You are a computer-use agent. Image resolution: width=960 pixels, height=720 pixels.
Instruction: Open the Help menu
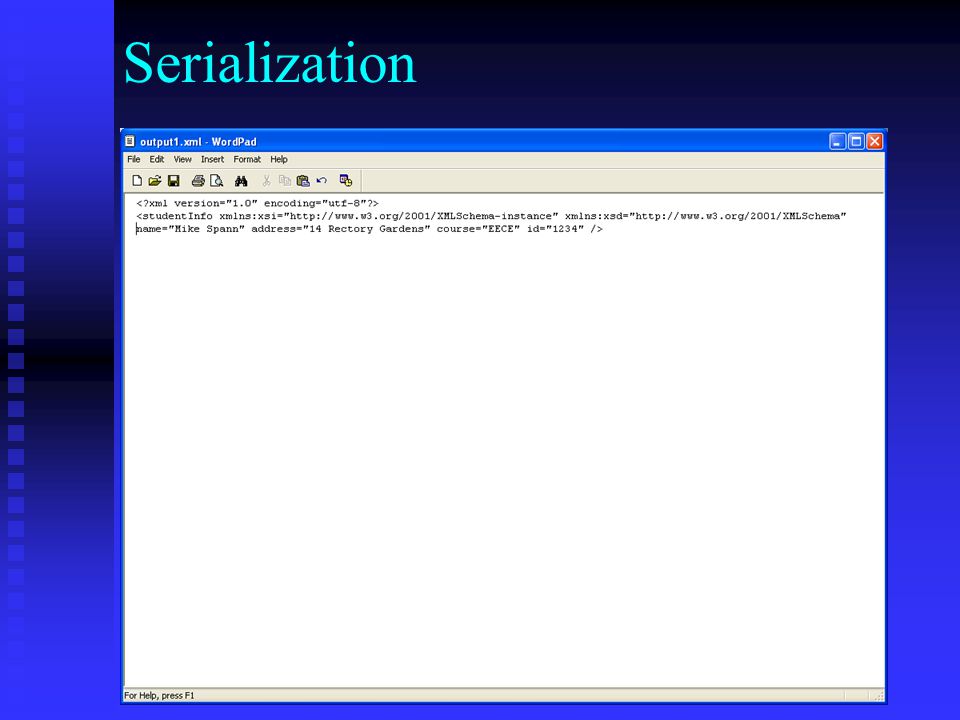click(279, 159)
